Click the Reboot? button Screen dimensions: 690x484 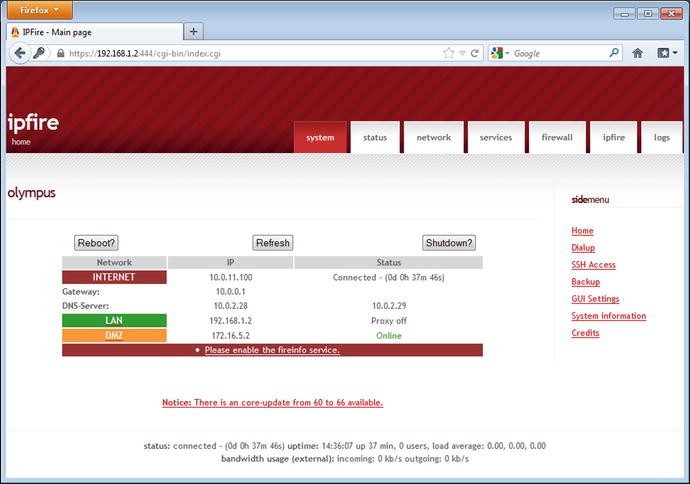click(96, 243)
